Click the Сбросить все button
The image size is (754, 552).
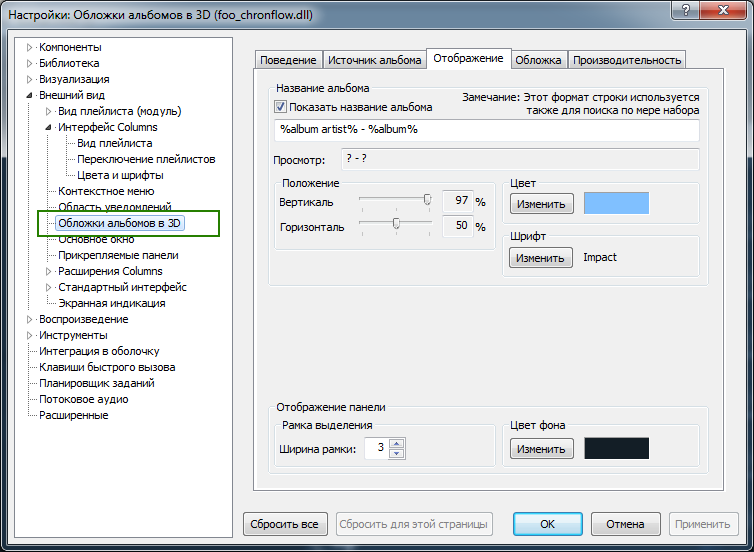pos(285,524)
